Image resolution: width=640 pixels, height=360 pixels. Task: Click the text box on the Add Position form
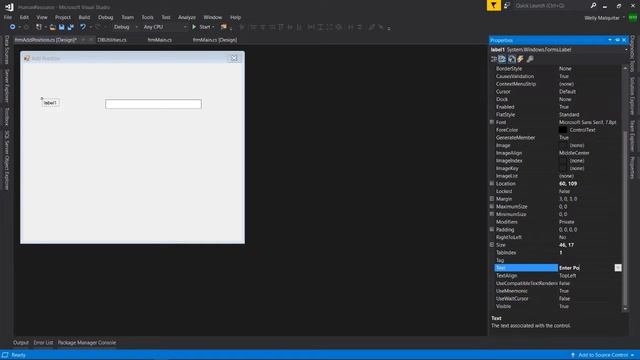[153, 104]
